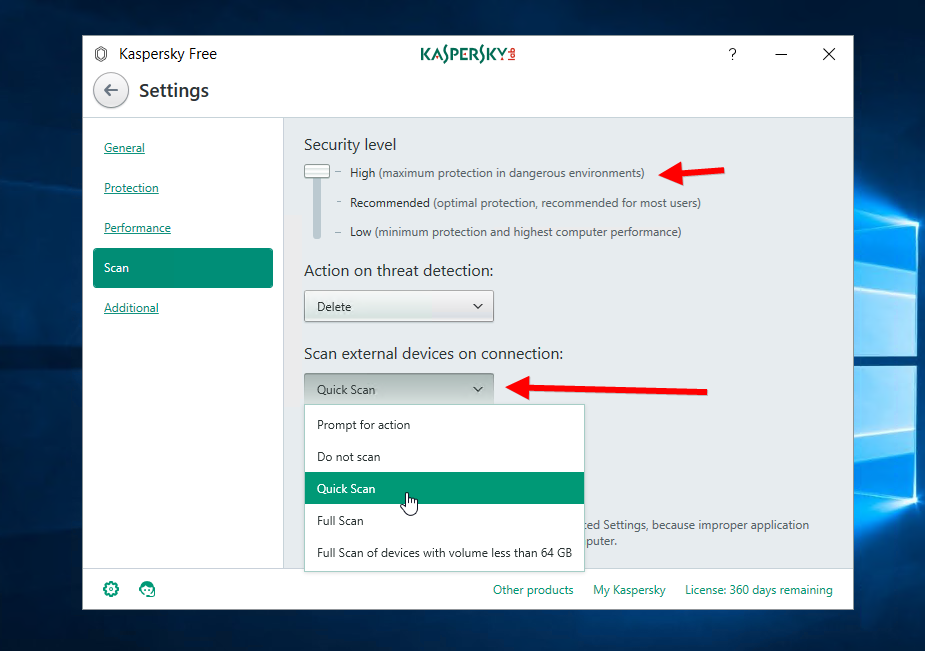Set security level to High
Viewport: 925px width, 651px height.
click(497, 173)
